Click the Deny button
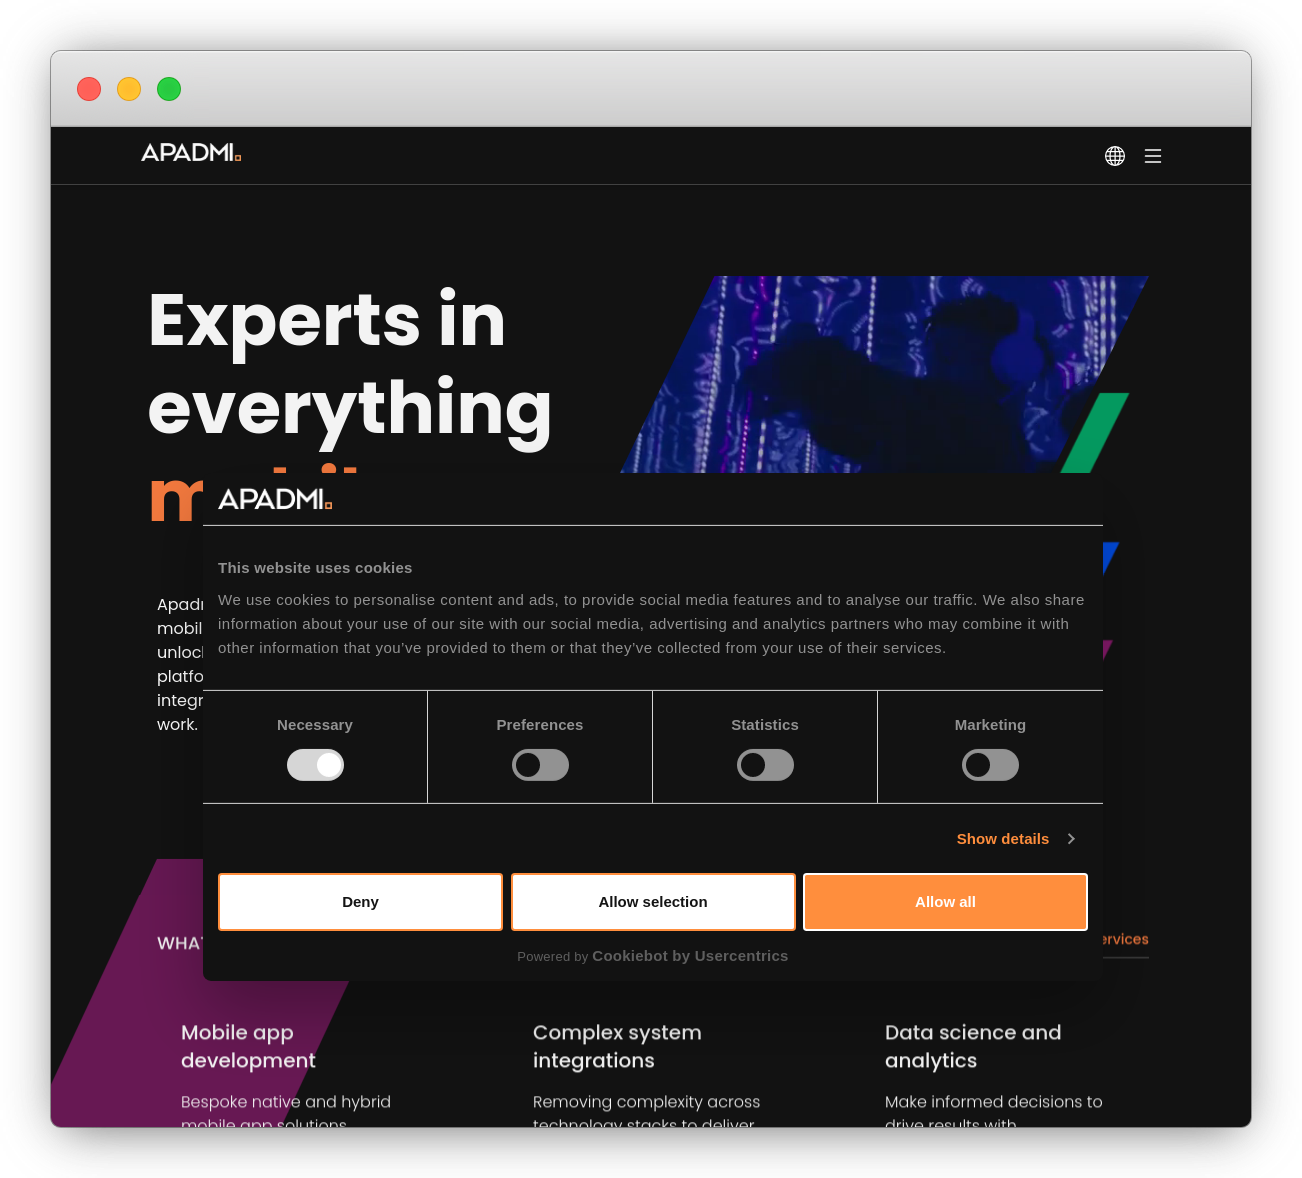 pyautogui.click(x=360, y=902)
